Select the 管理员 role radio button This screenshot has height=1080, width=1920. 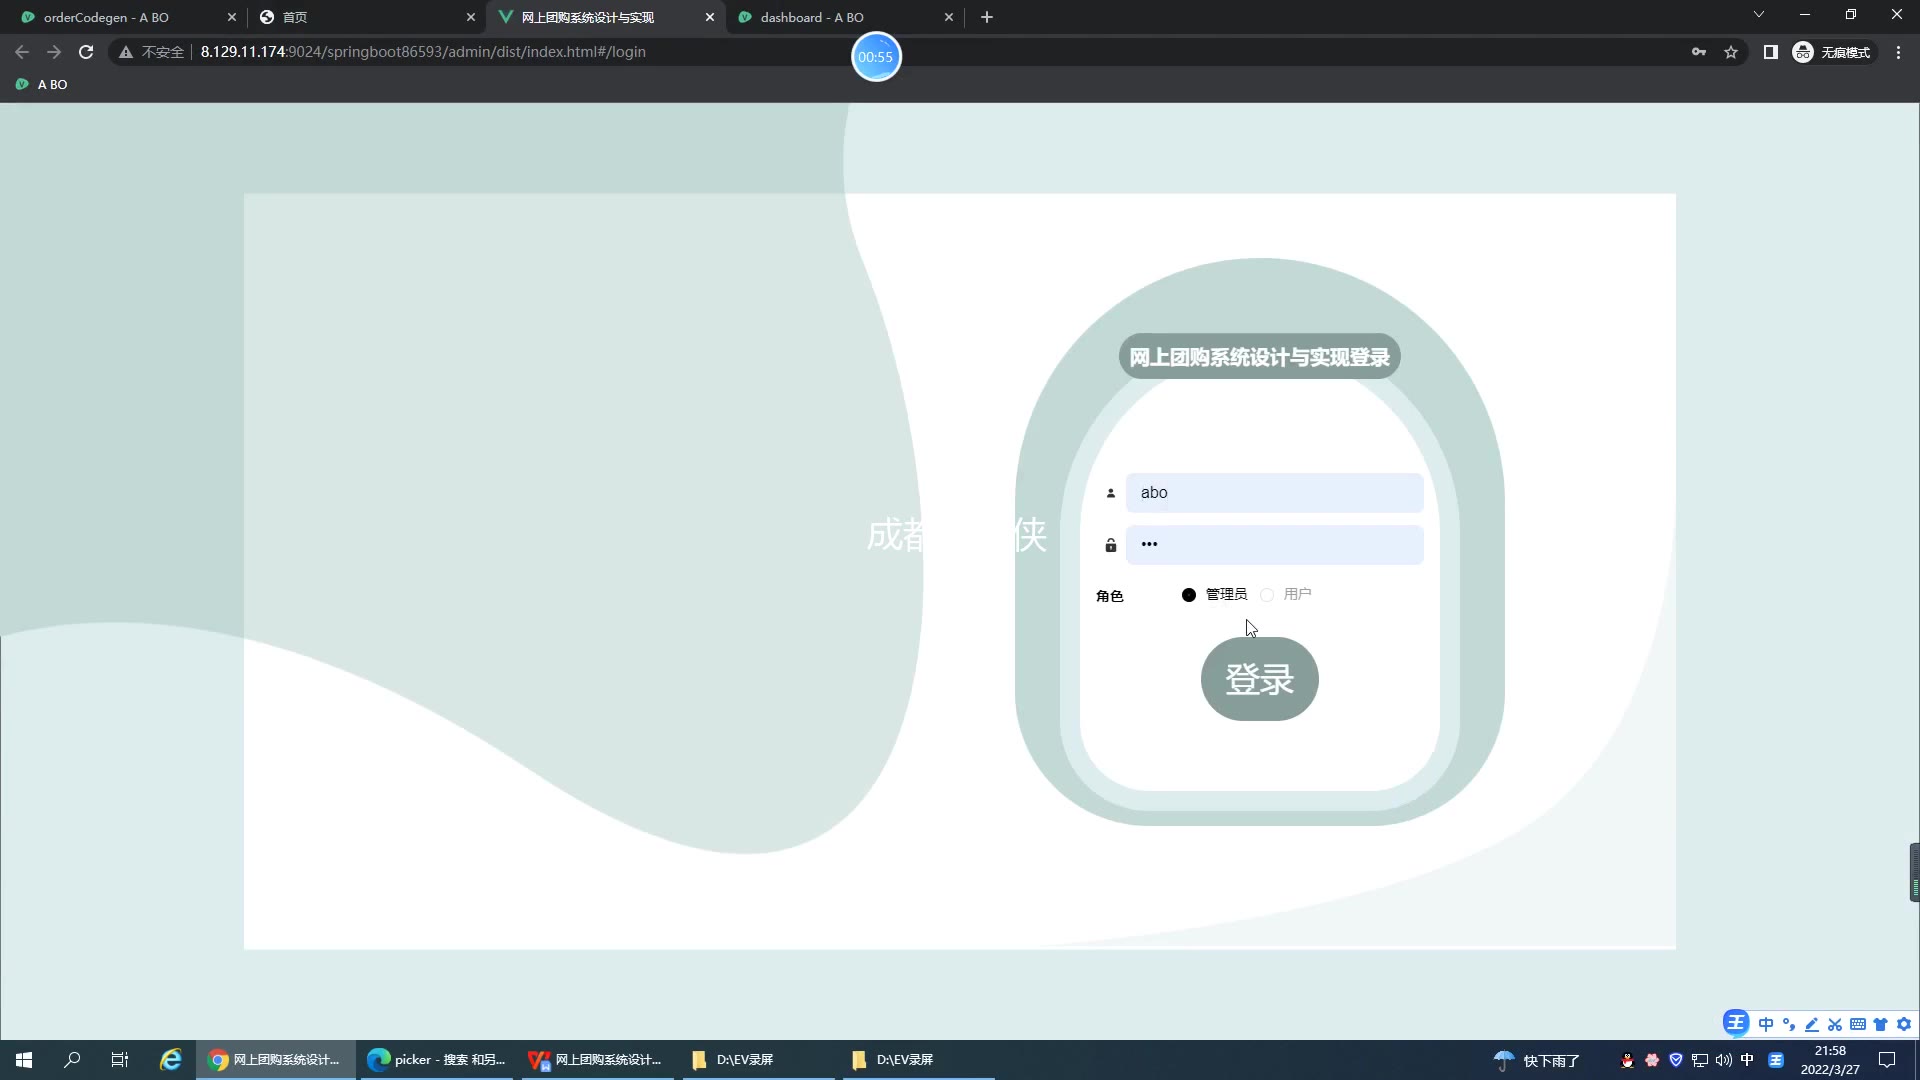click(x=1189, y=595)
